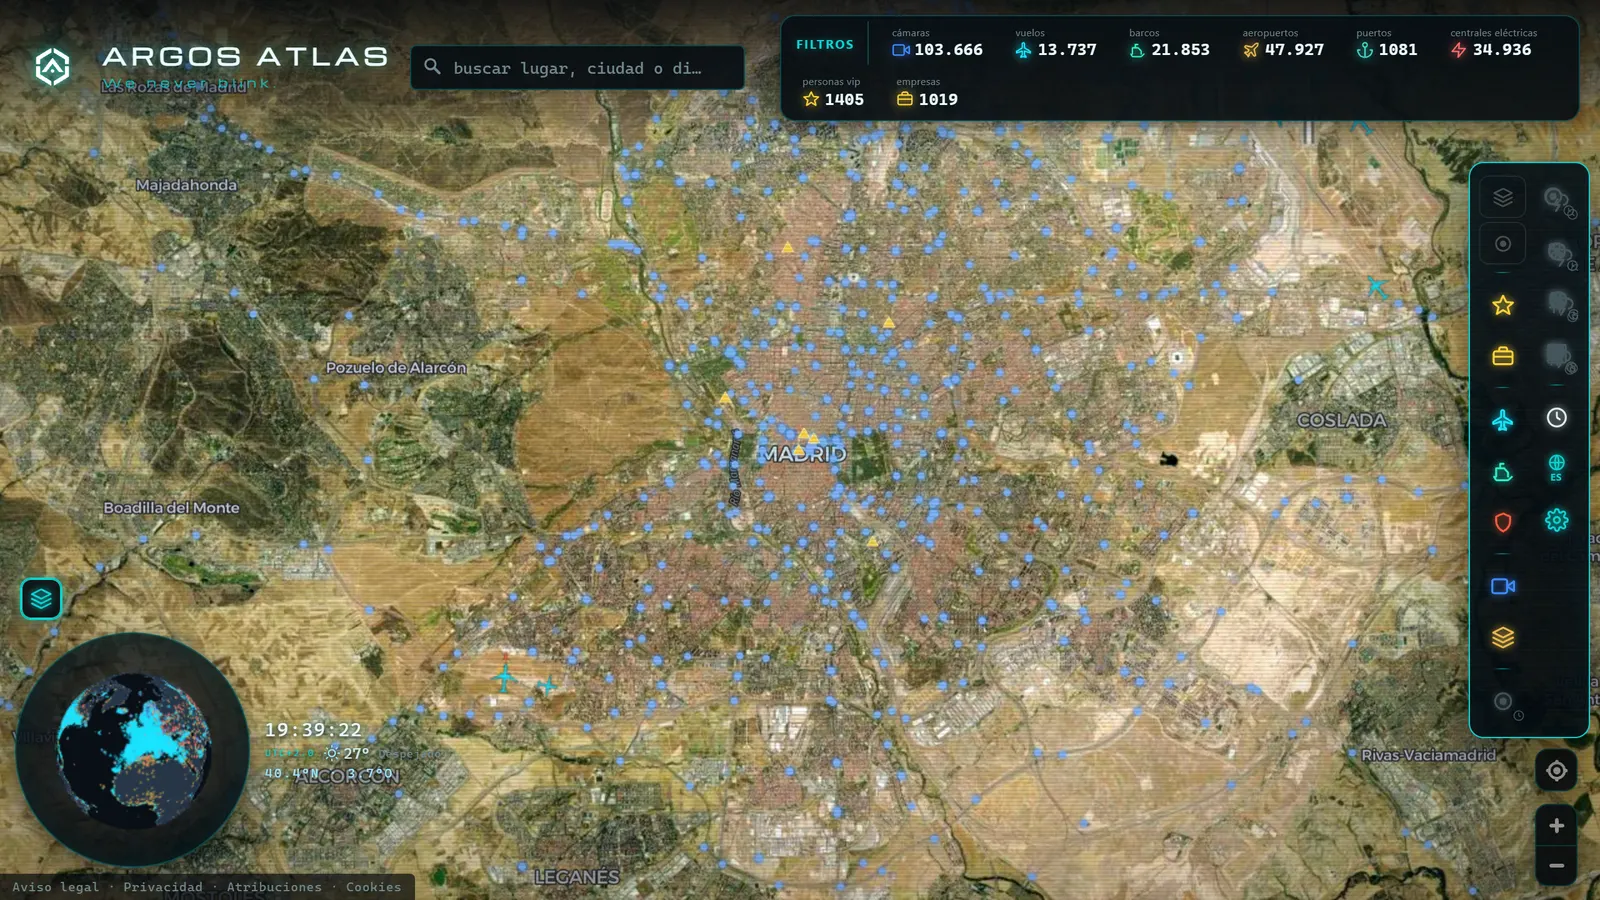1600x900 pixels.
Task: Click the MADRID map label
Action: pos(804,454)
